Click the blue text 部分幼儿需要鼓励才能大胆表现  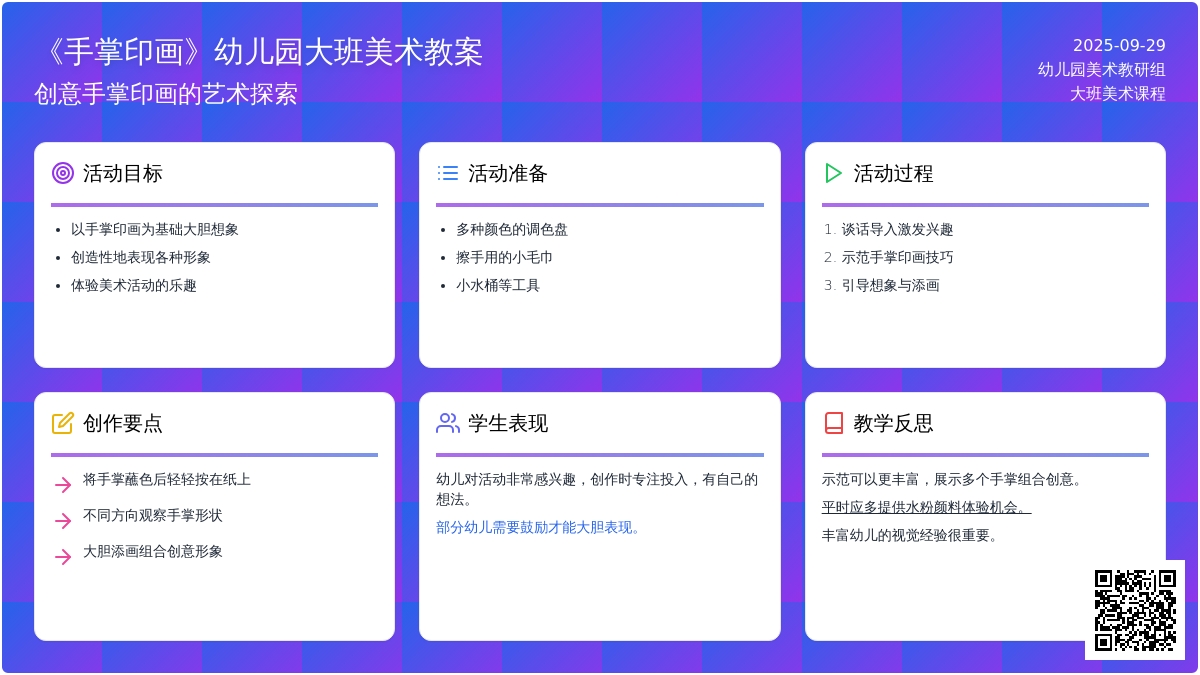pos(539,527)
